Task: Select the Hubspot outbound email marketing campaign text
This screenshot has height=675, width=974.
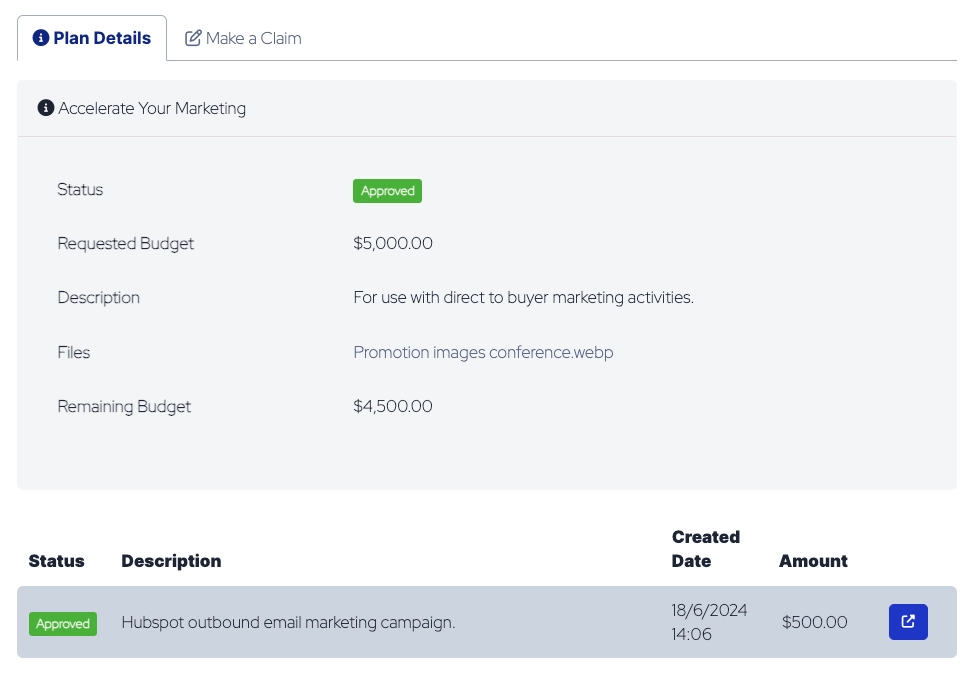Action: tap(288, 622)
